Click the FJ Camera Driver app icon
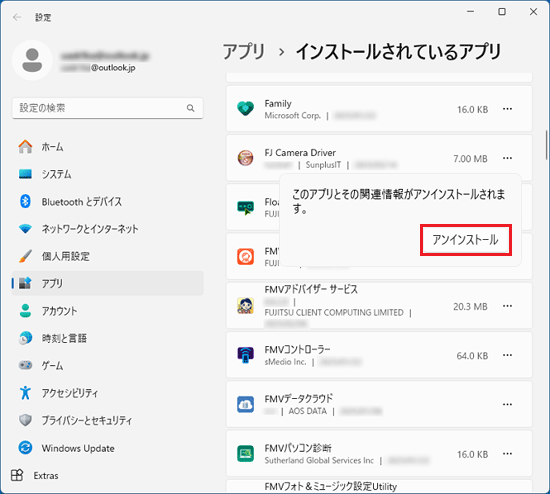The height and width of the screenshot is (494, 550). pyautogui.click(x=245, y=158)
